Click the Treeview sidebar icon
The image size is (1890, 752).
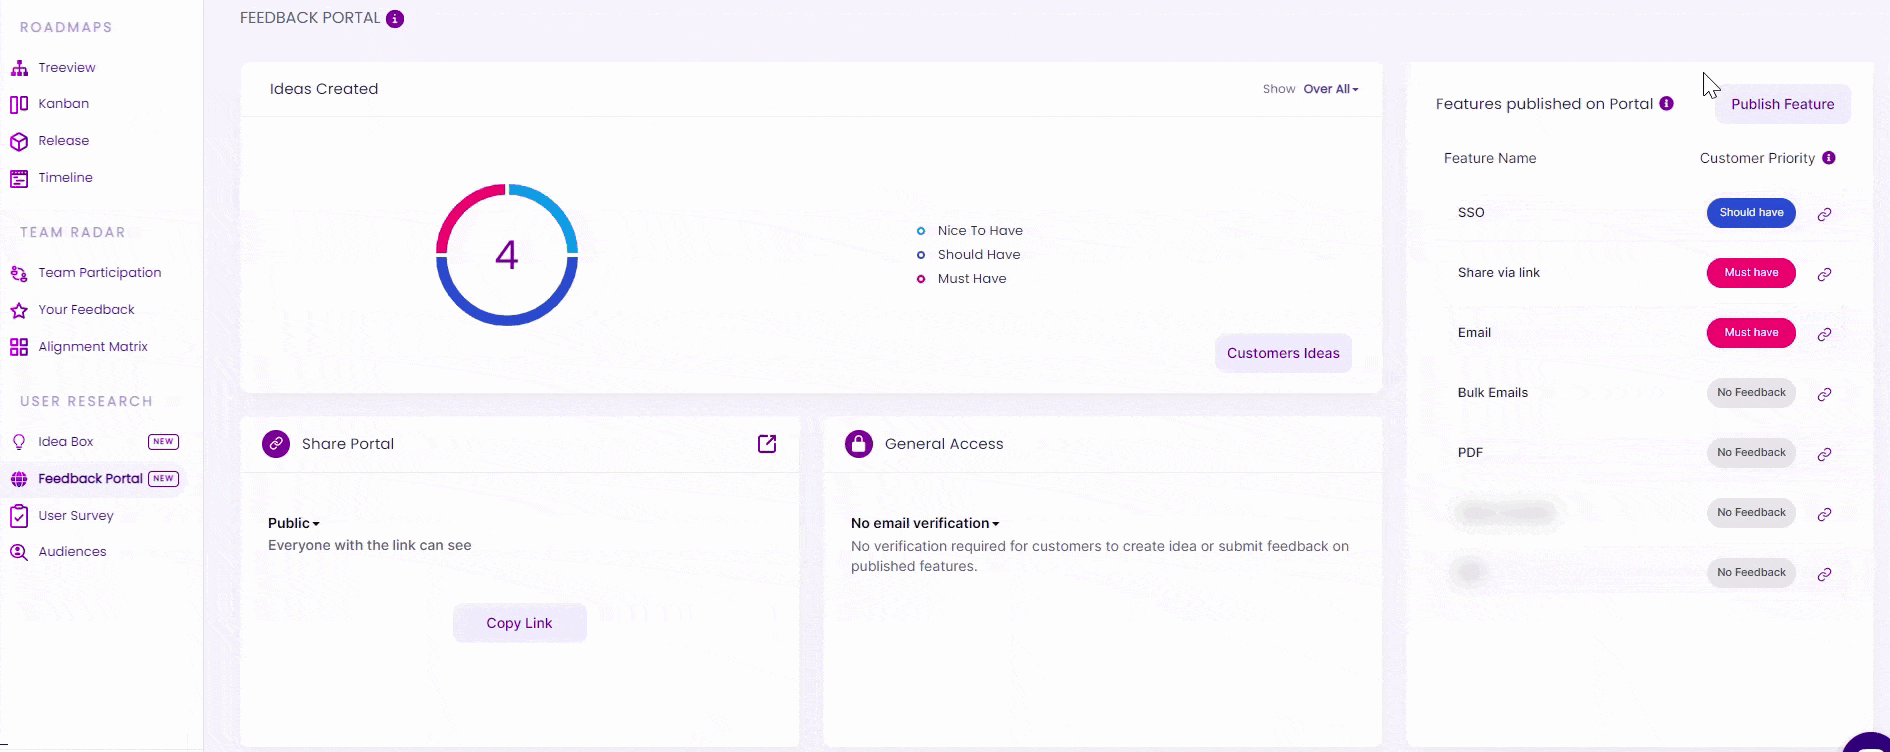pyautogui.click(x=19, y=68)
